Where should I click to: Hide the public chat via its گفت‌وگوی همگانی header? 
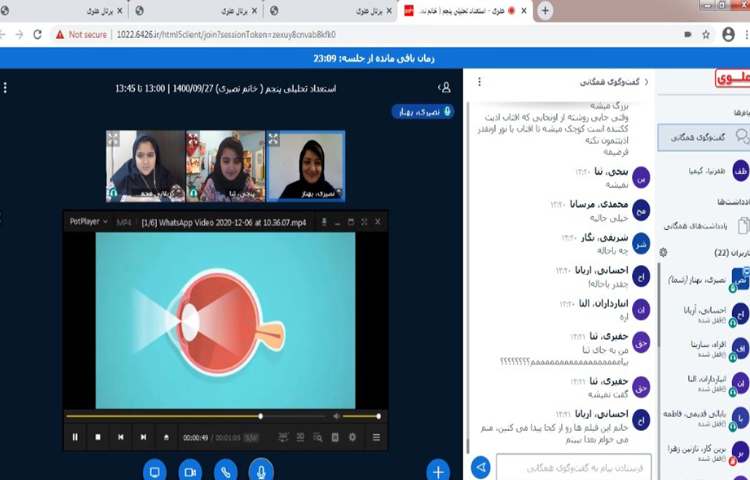click(x=614, y=82)
